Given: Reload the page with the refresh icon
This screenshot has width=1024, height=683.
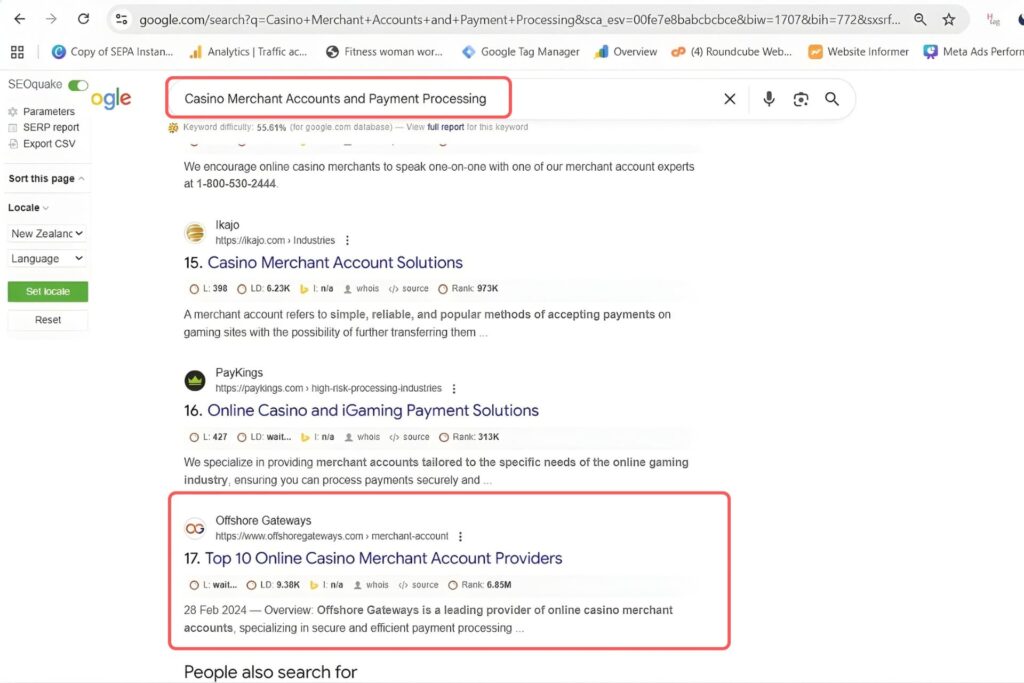Looking at the screenshot, I should [x=84, y=18].
